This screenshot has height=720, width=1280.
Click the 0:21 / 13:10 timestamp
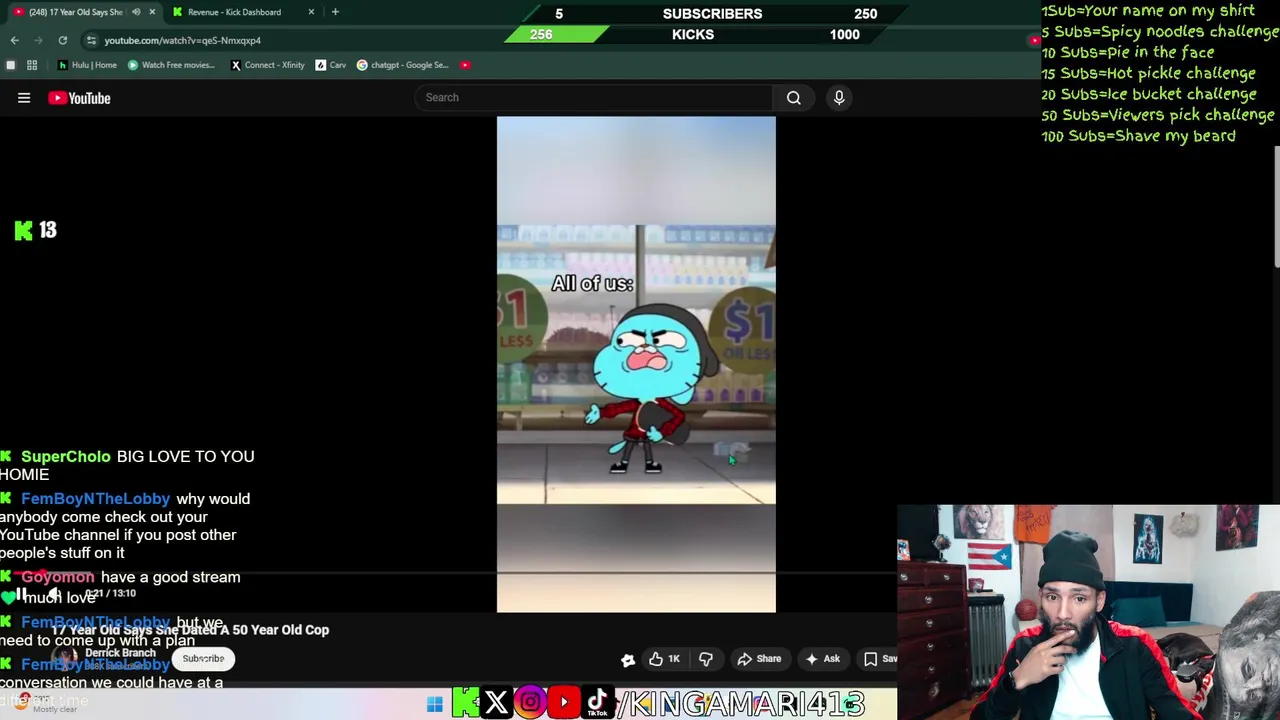coord(110,594)
